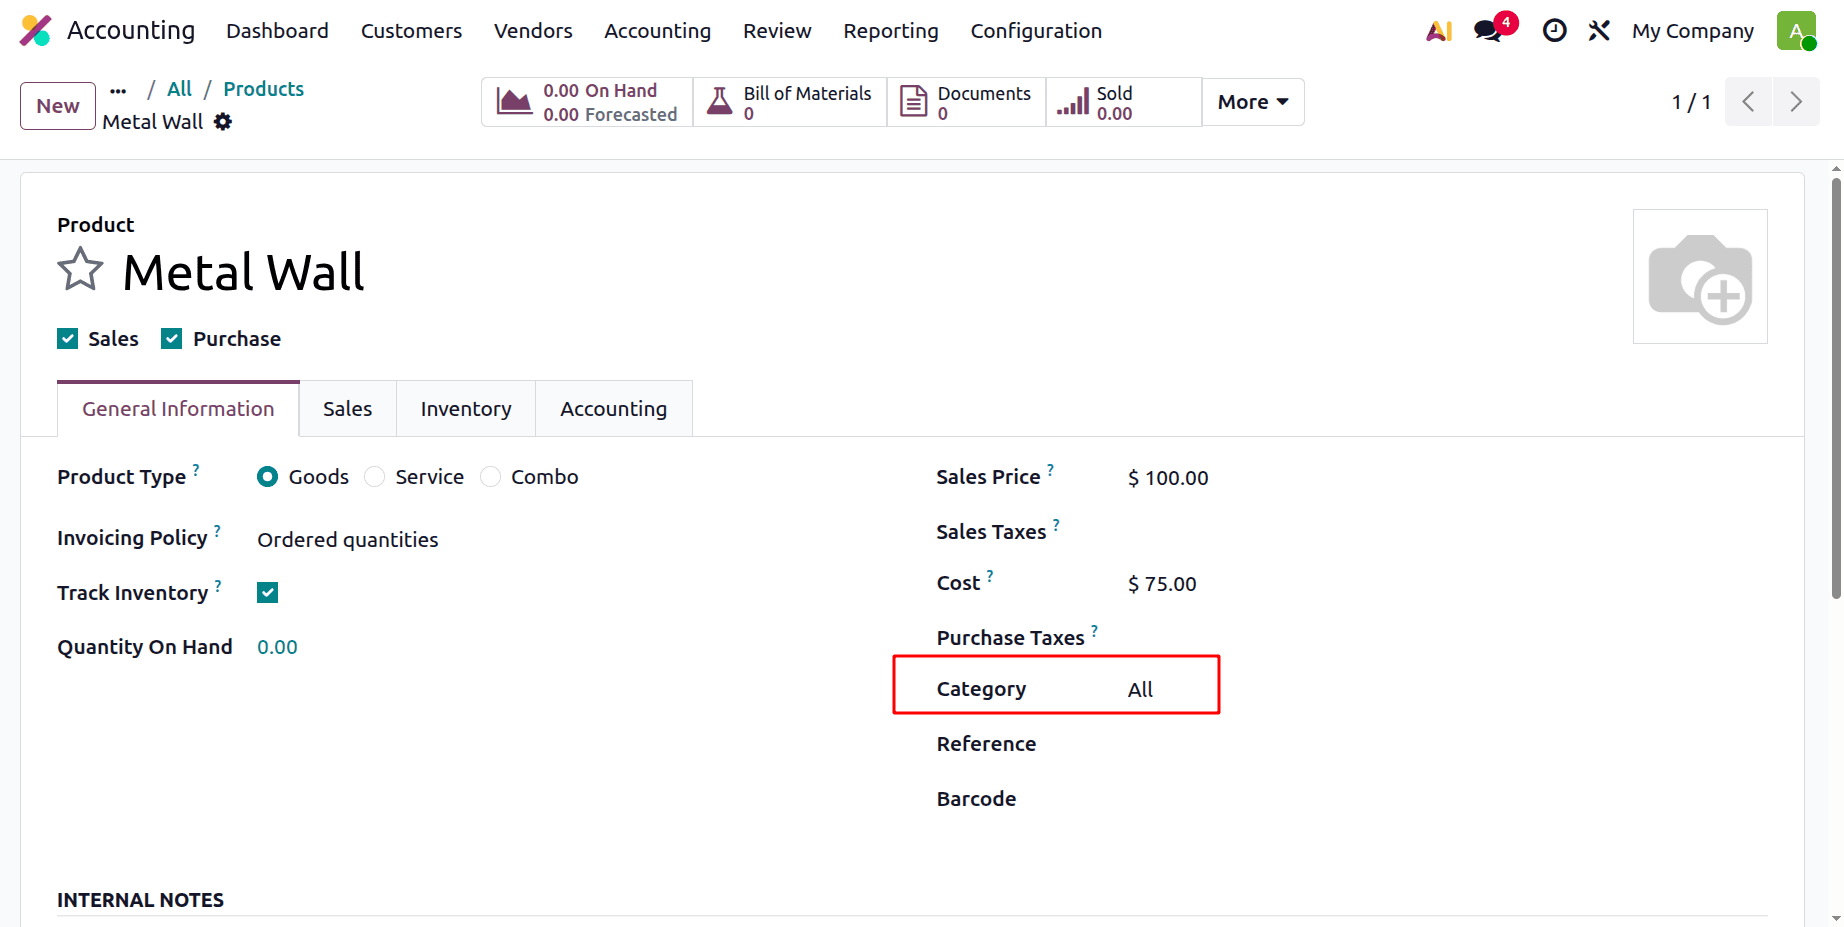1844x927 pixels.
Task: Select the Goods product type
Action: click(x=267, y=477)
